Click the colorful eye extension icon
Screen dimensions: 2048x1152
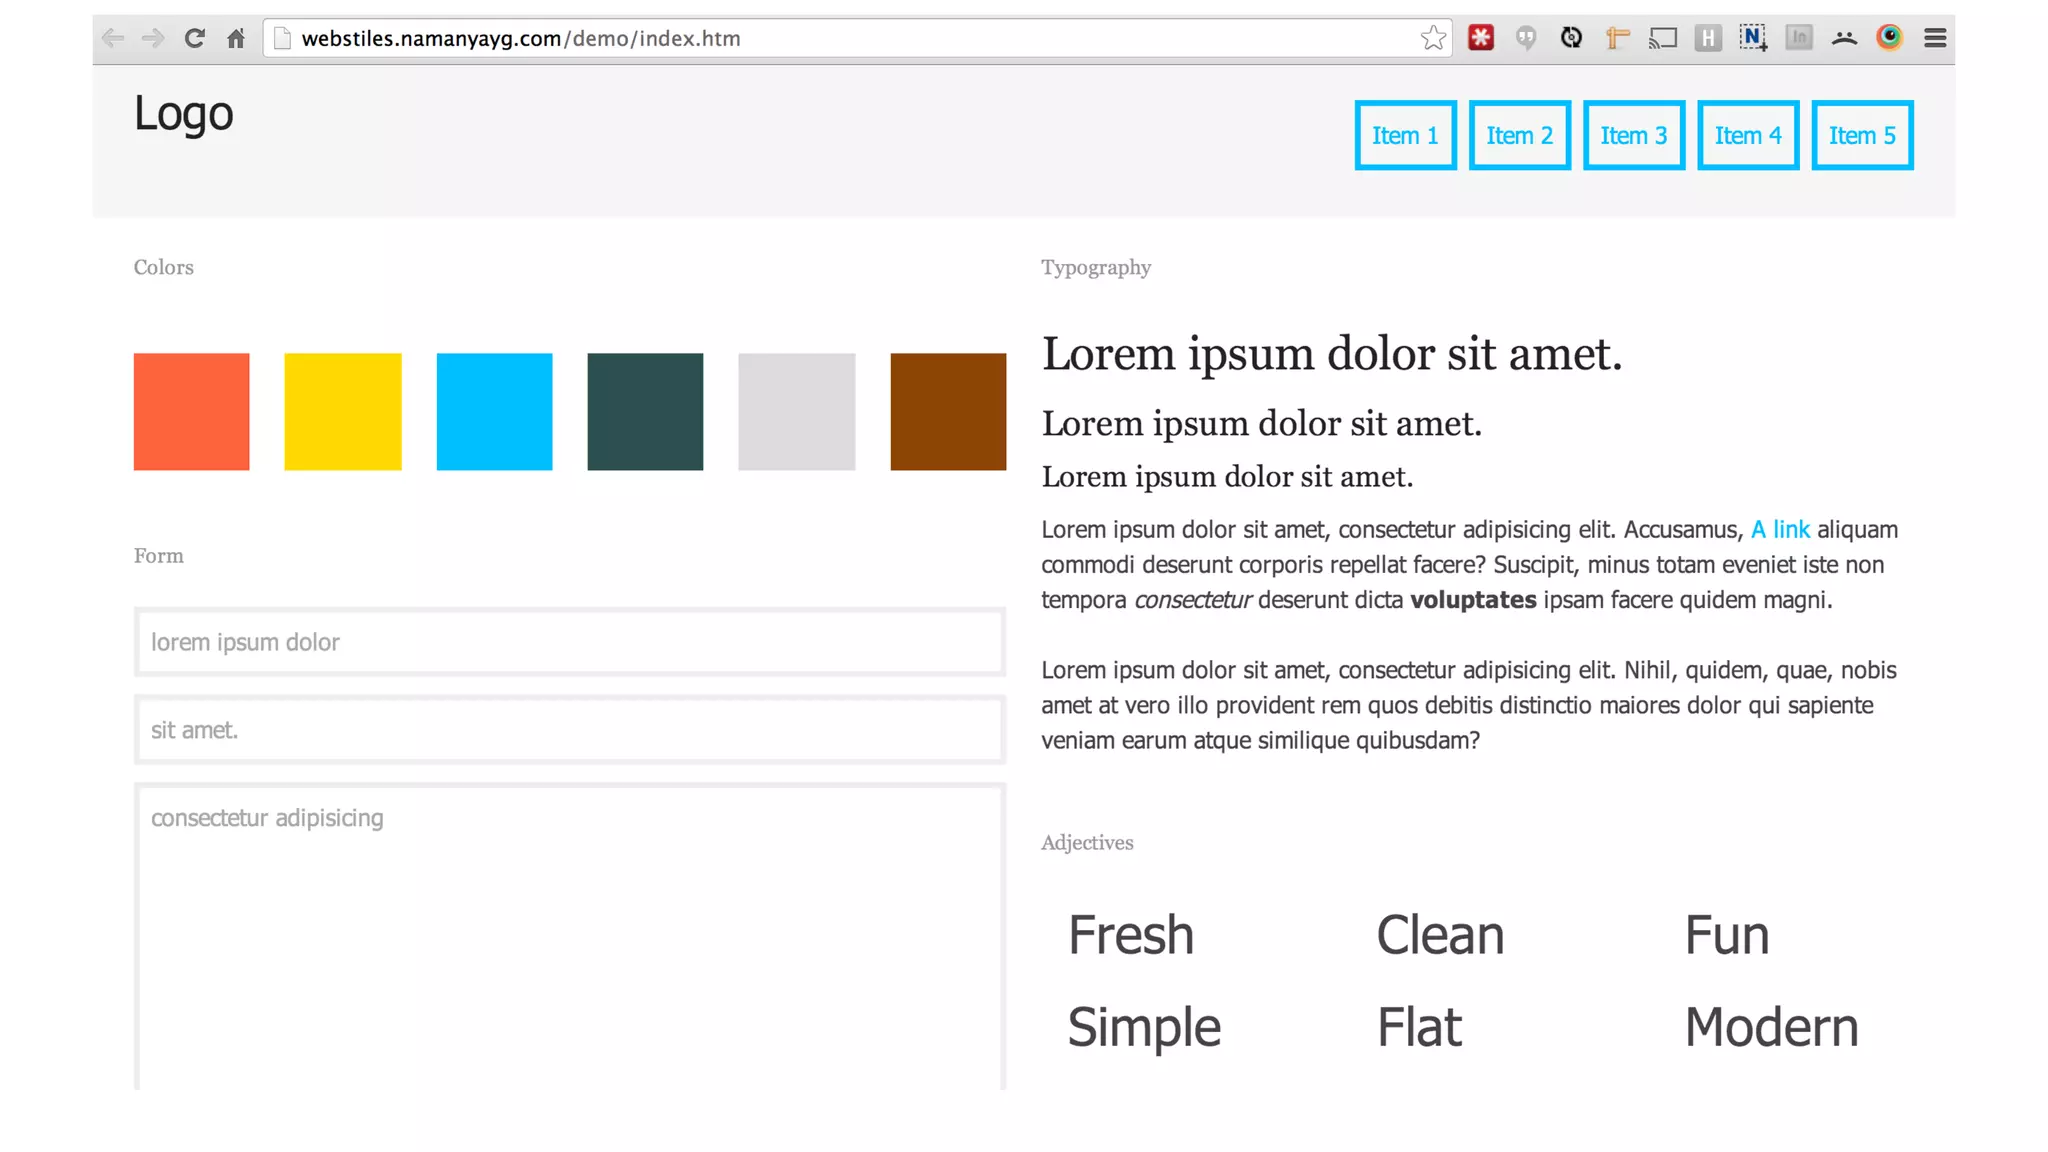click(1889, 38)
